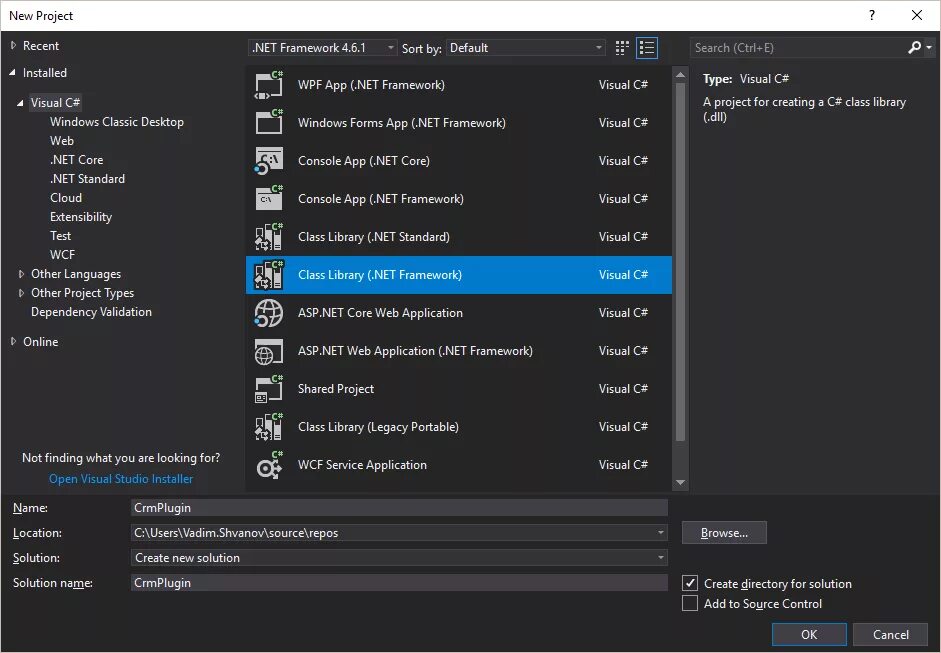The width and height of the screenshot is (941, 653).
Task: Select the Cloud category
Action: pyautogui.click(x=66, y=197)
